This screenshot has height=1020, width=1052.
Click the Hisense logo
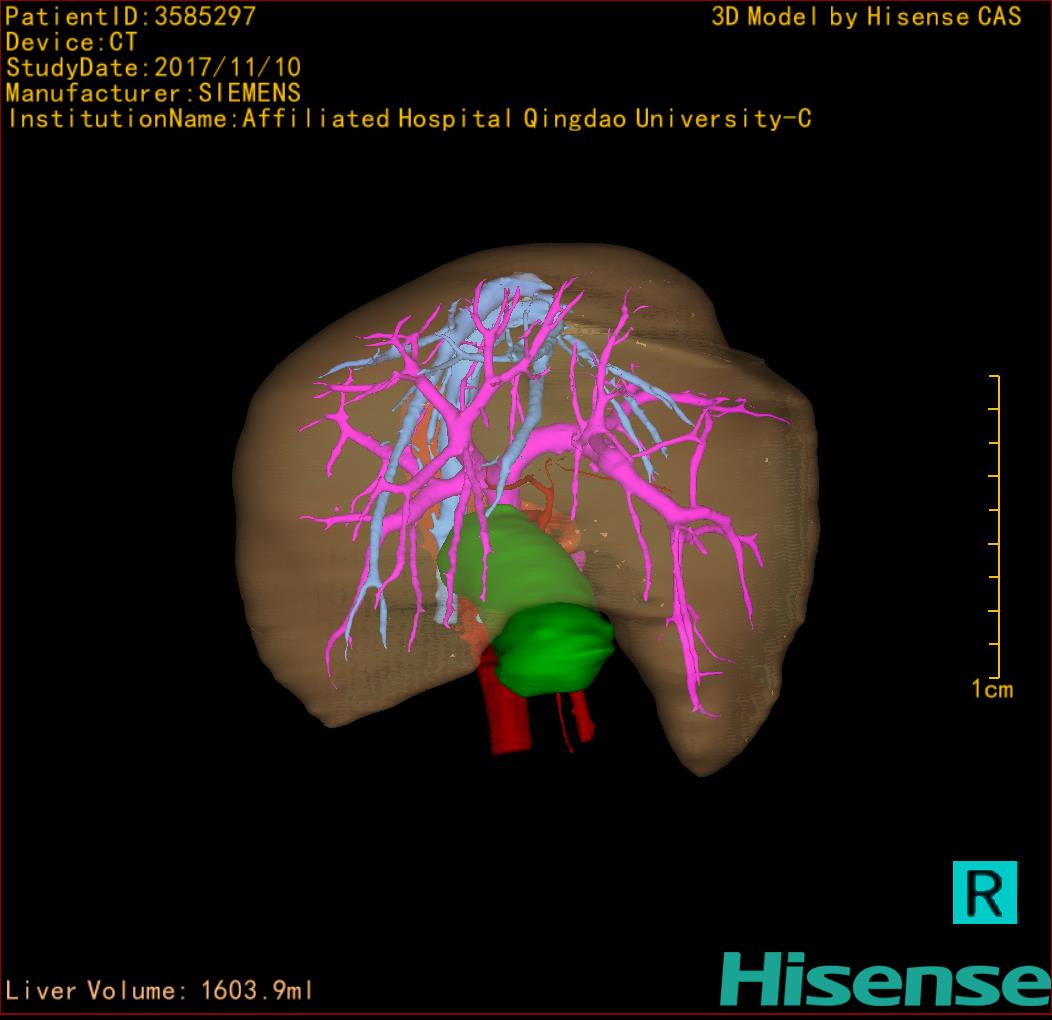(885, 979)
